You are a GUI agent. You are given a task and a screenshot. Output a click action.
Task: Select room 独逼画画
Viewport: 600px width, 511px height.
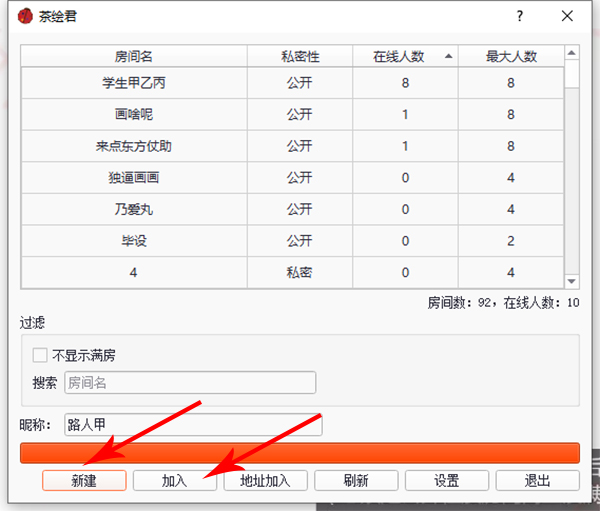tap(134, 178)
